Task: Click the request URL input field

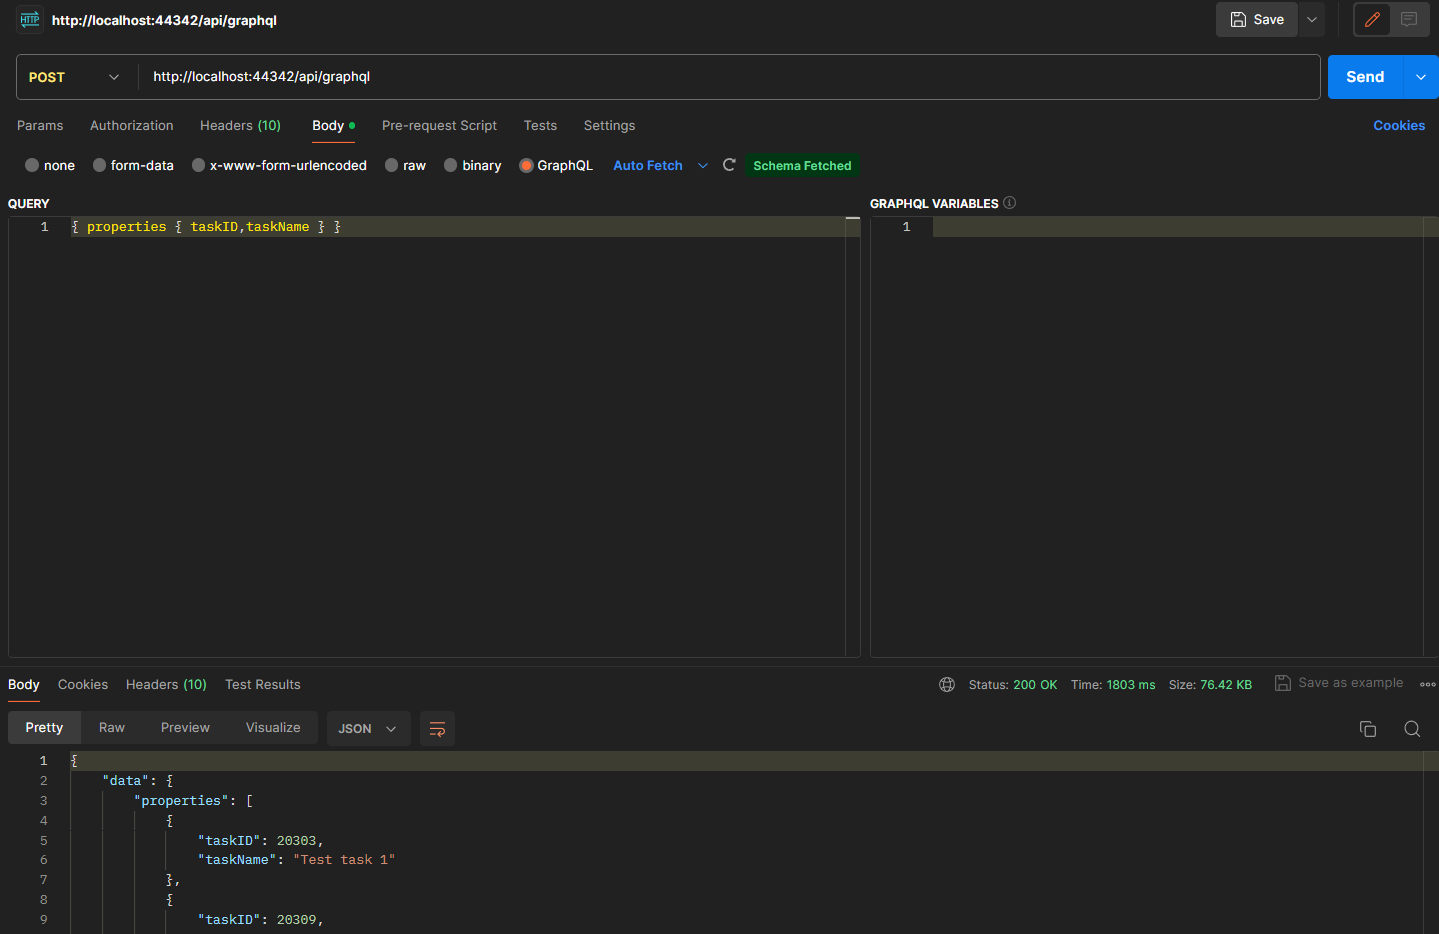Action: [x=730, y=77]
